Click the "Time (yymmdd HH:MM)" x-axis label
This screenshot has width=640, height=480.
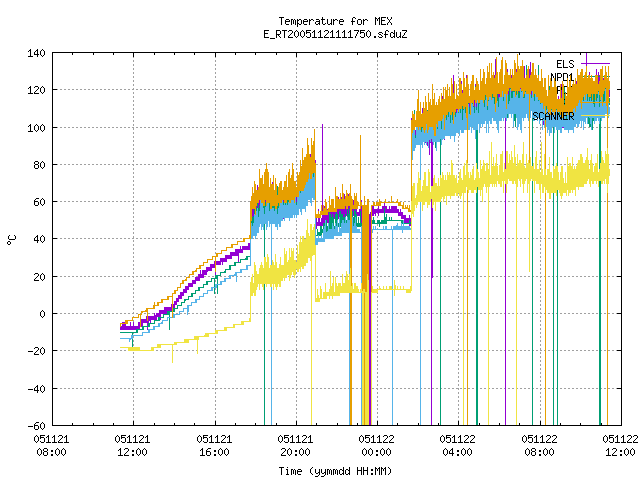335,471
